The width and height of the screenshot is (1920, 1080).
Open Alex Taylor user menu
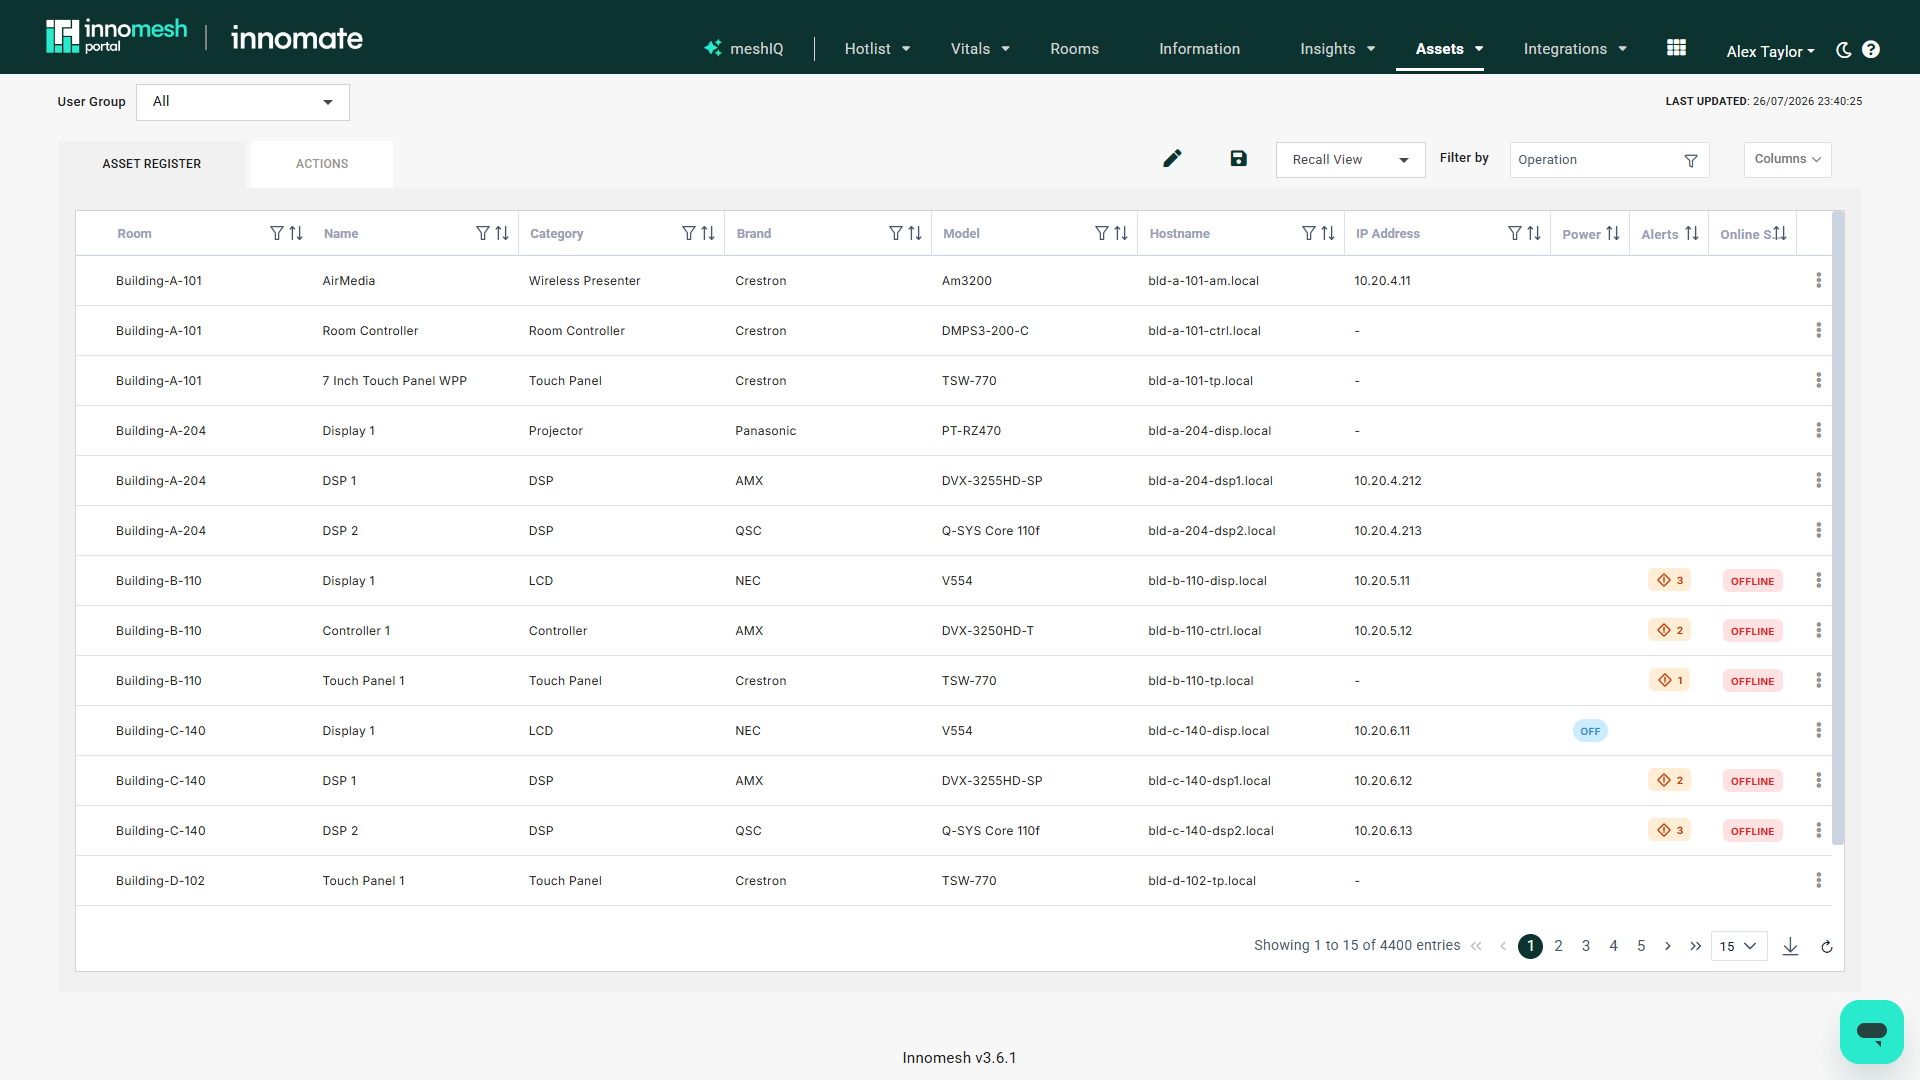[1770, 51]
